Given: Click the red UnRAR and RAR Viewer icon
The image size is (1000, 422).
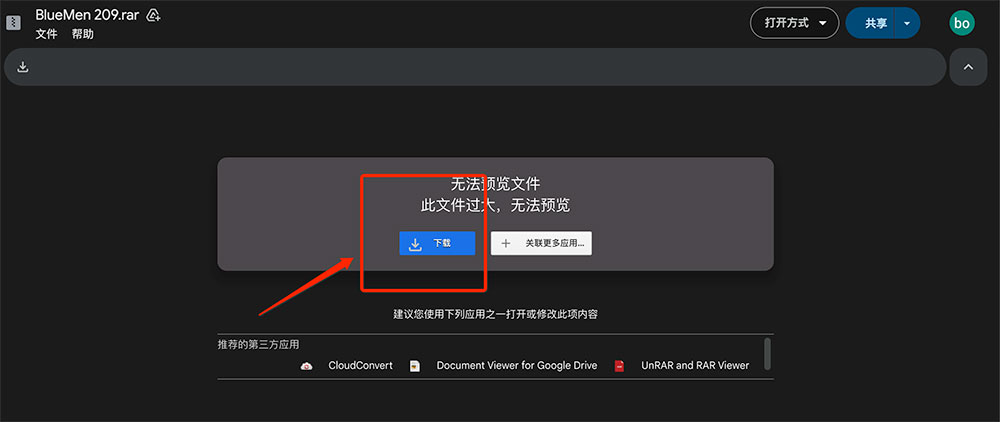Looking at the screenshot, I should (x=619, y=366).
